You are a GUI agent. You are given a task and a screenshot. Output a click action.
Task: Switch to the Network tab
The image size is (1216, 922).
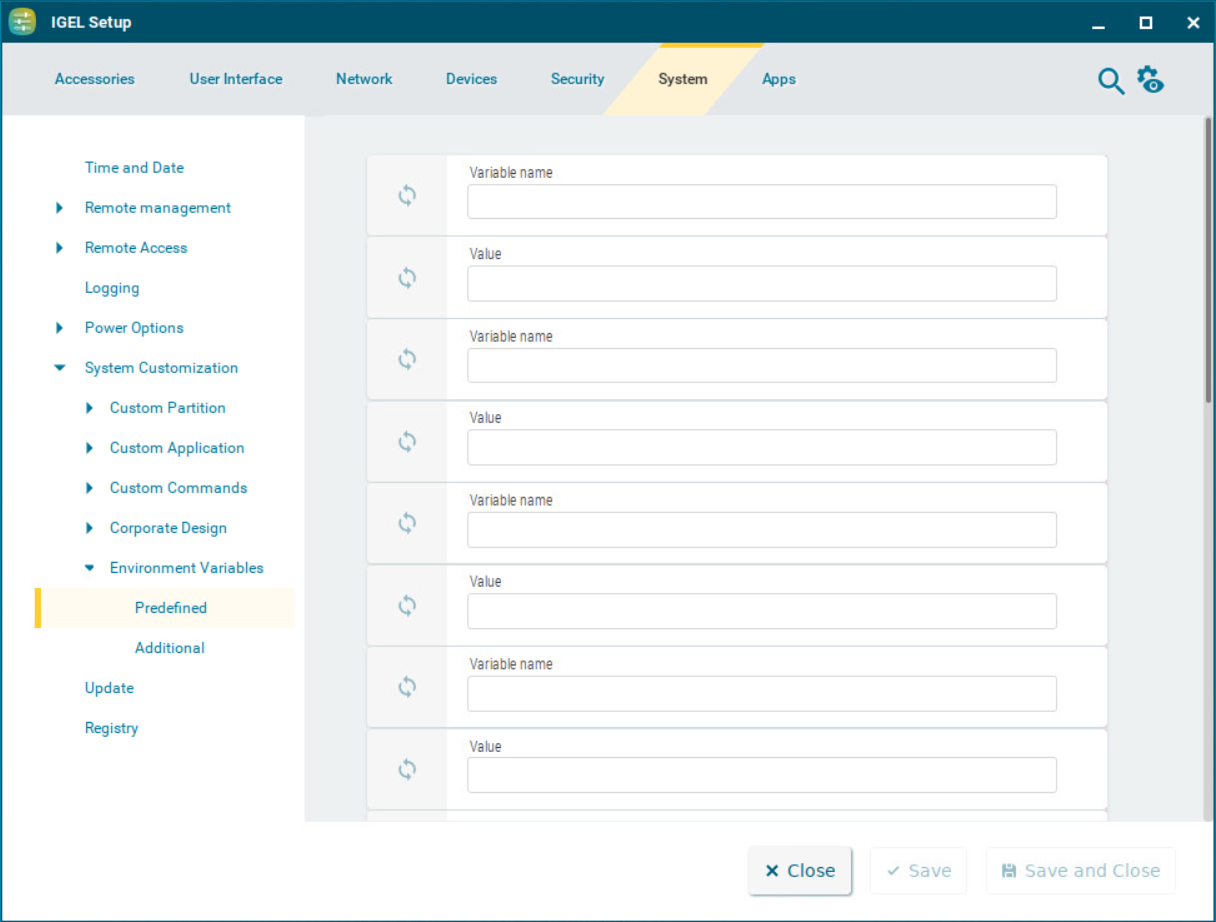pos(364,79)
